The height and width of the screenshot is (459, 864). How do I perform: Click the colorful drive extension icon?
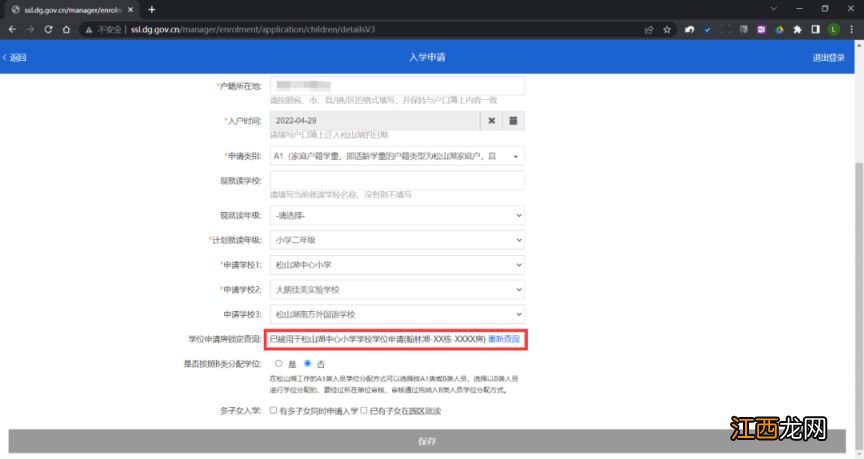(x=780, y=30)
